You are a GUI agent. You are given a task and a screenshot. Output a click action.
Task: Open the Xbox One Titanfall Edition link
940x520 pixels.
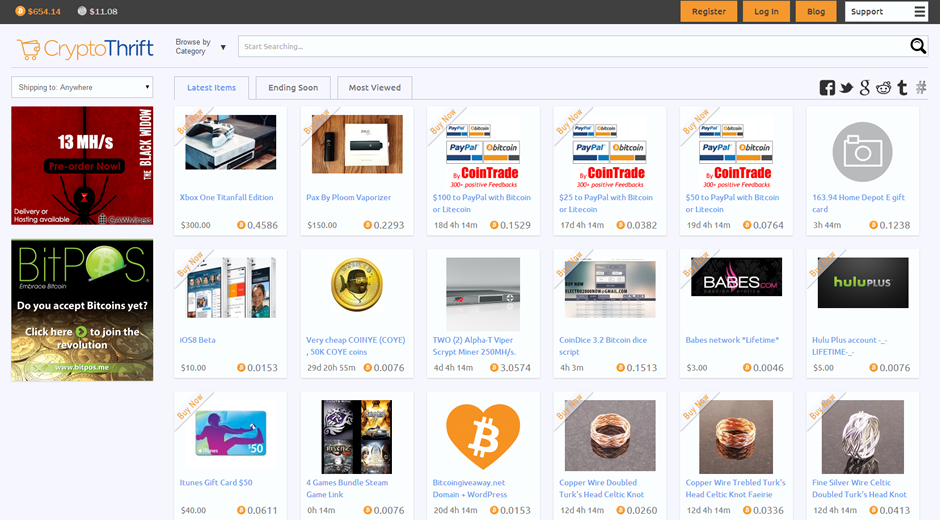pos(227,197)
